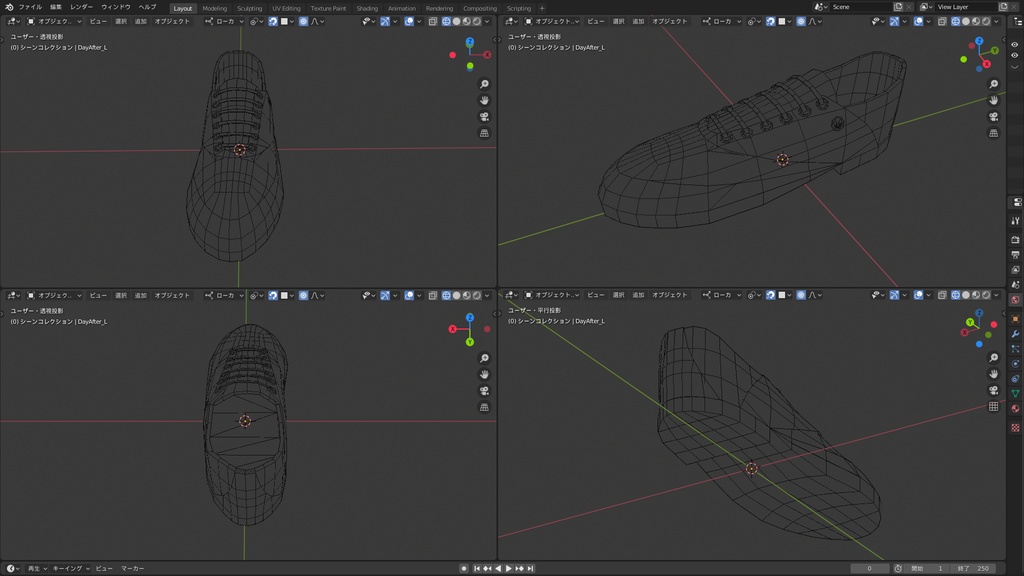
Task: Toggle X-ray mode in top-right viewport header
Action: 944,21
